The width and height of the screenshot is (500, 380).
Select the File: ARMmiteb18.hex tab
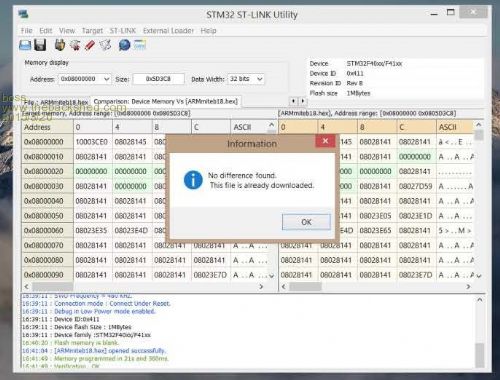tap(56, 102)
